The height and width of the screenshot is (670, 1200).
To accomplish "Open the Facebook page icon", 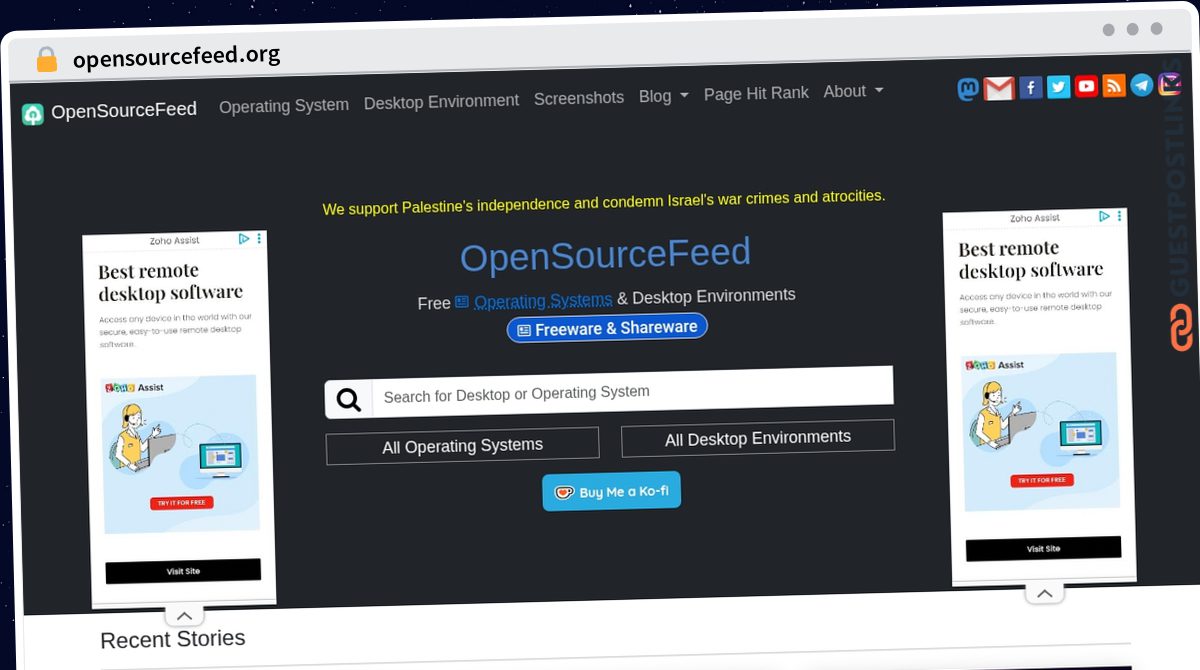I will click(1031, 88).
